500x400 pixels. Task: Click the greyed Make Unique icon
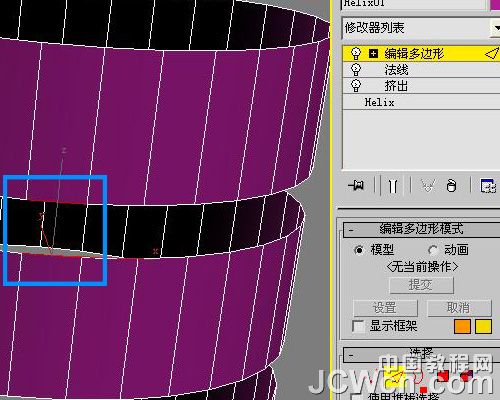pos(427,185)
